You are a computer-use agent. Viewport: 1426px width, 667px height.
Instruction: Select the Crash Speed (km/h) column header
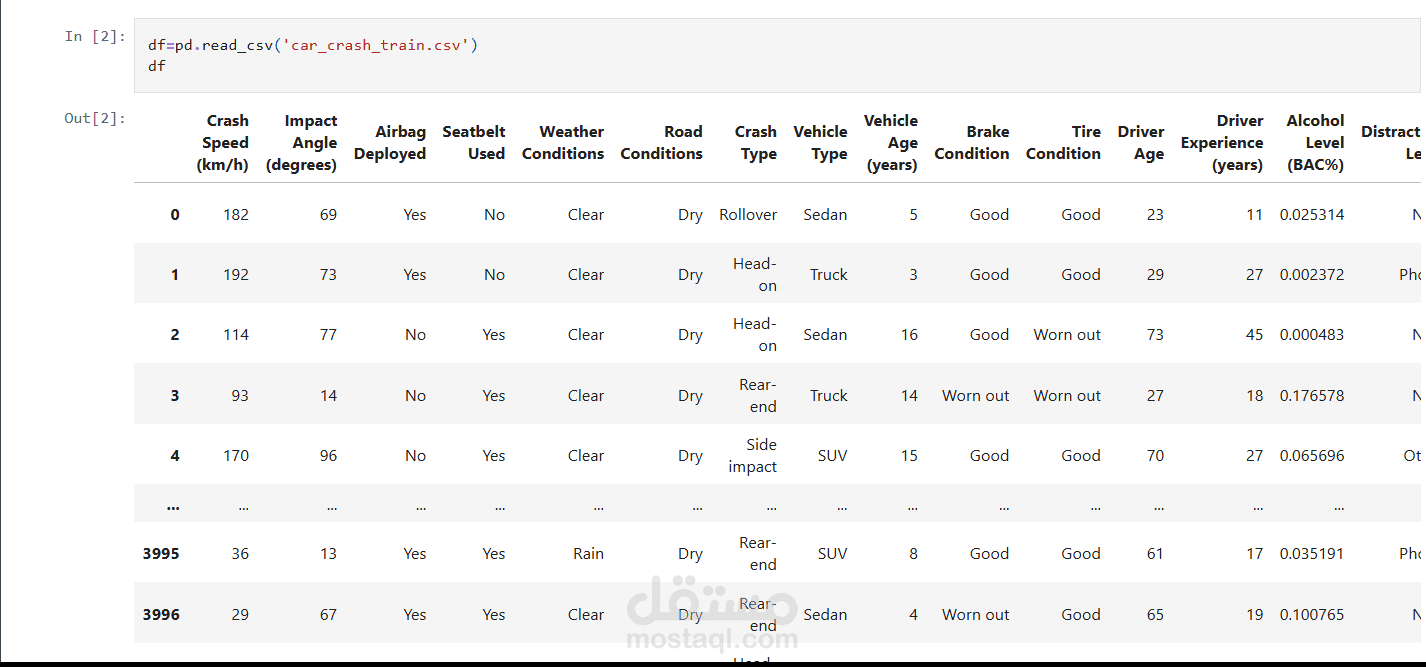pyautogui.click(x=225, y=143)
